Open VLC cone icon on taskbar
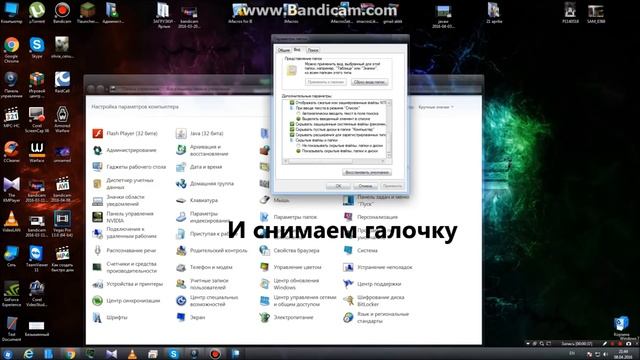The image size is (640, 360). (132, 354)
